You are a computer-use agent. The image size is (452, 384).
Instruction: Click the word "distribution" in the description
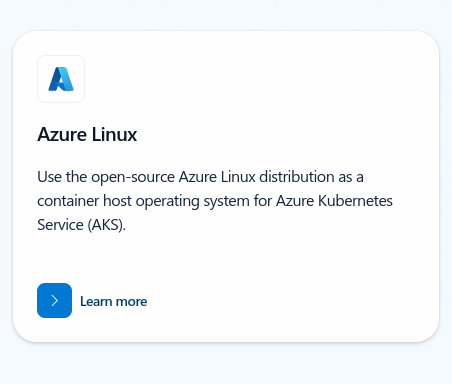click(x=297, y=177)
